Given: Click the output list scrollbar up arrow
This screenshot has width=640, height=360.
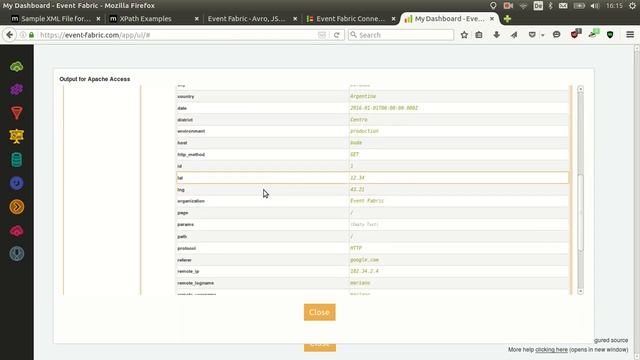Looking at the screenshot, I should click(x=580, y=89).
